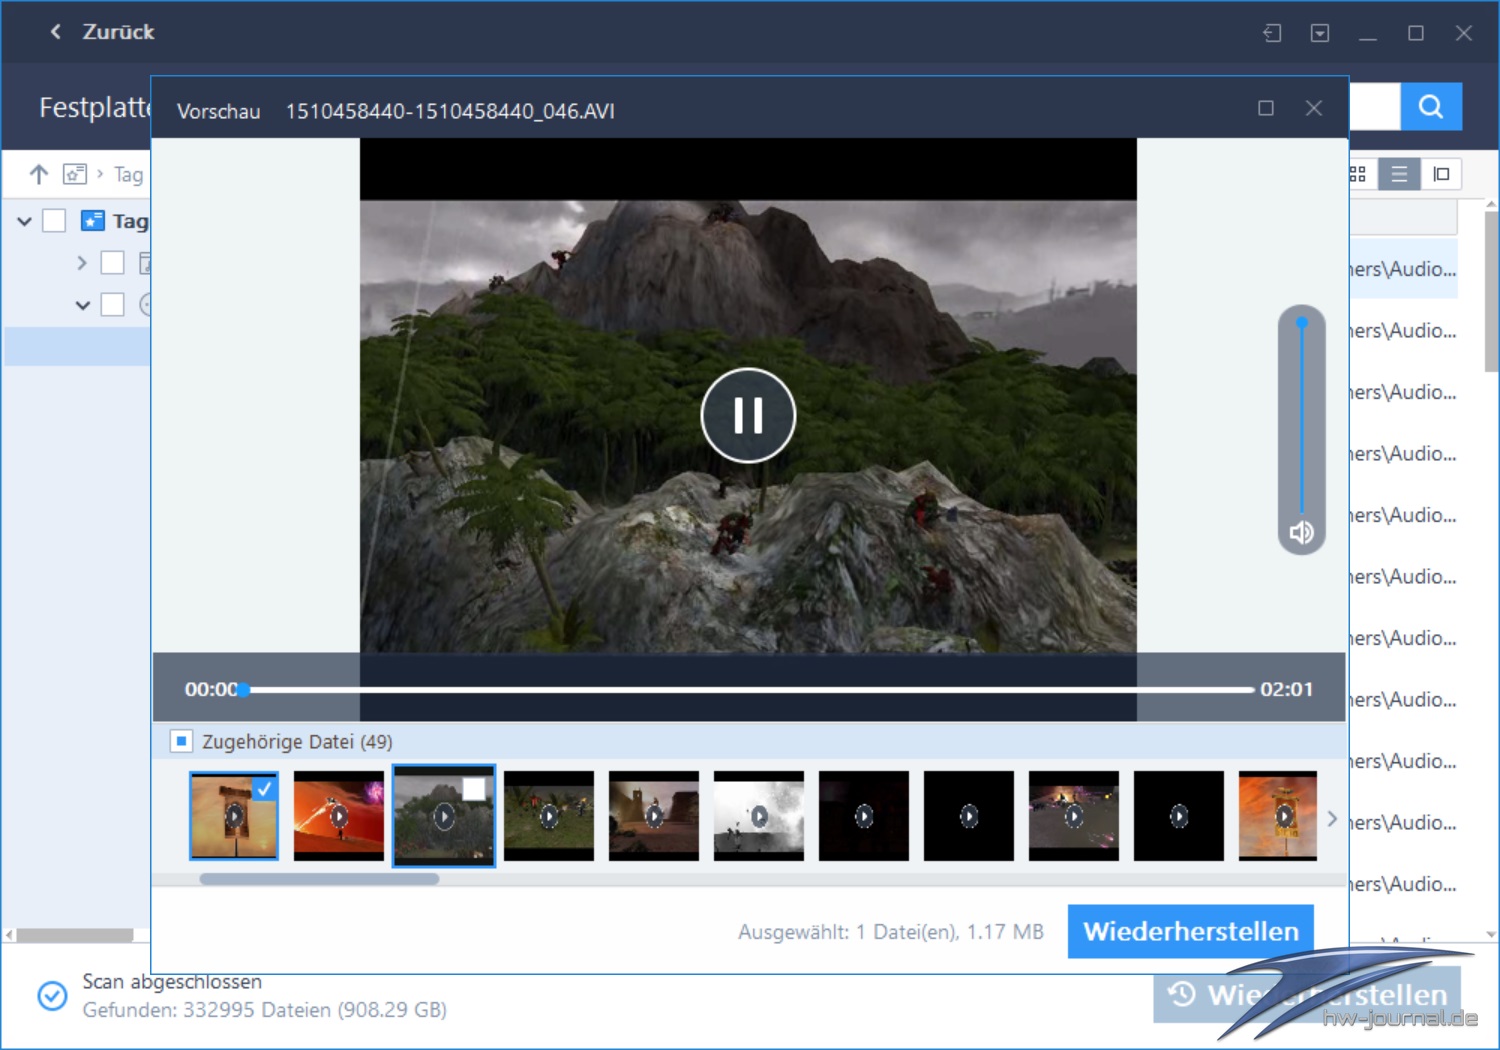Open the tenth black video thumbnail

1179,815
